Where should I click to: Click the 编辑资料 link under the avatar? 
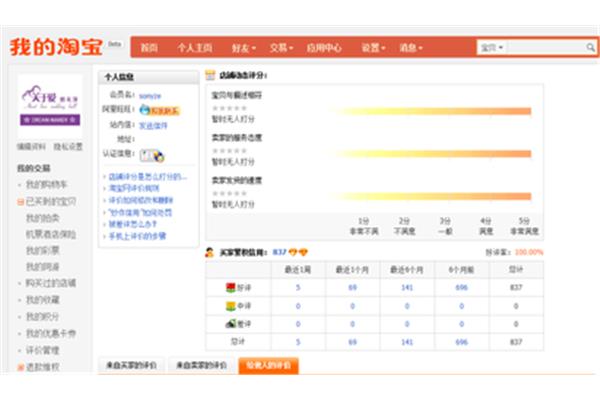point(31,147)
